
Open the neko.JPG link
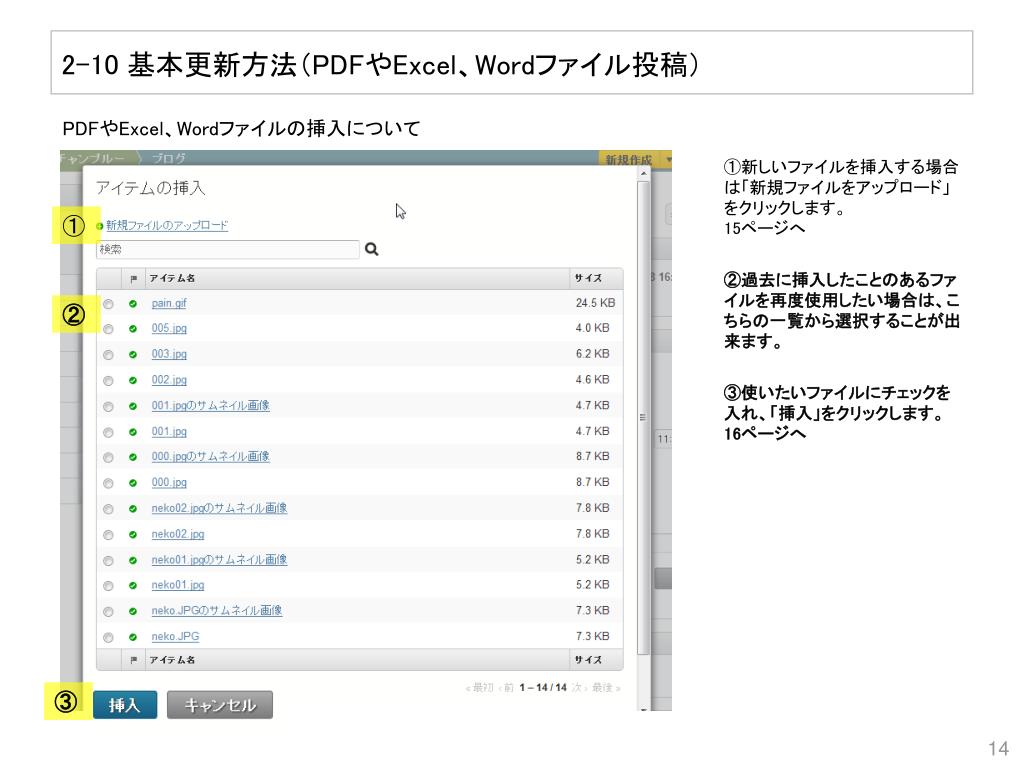(x=175, y=636)
